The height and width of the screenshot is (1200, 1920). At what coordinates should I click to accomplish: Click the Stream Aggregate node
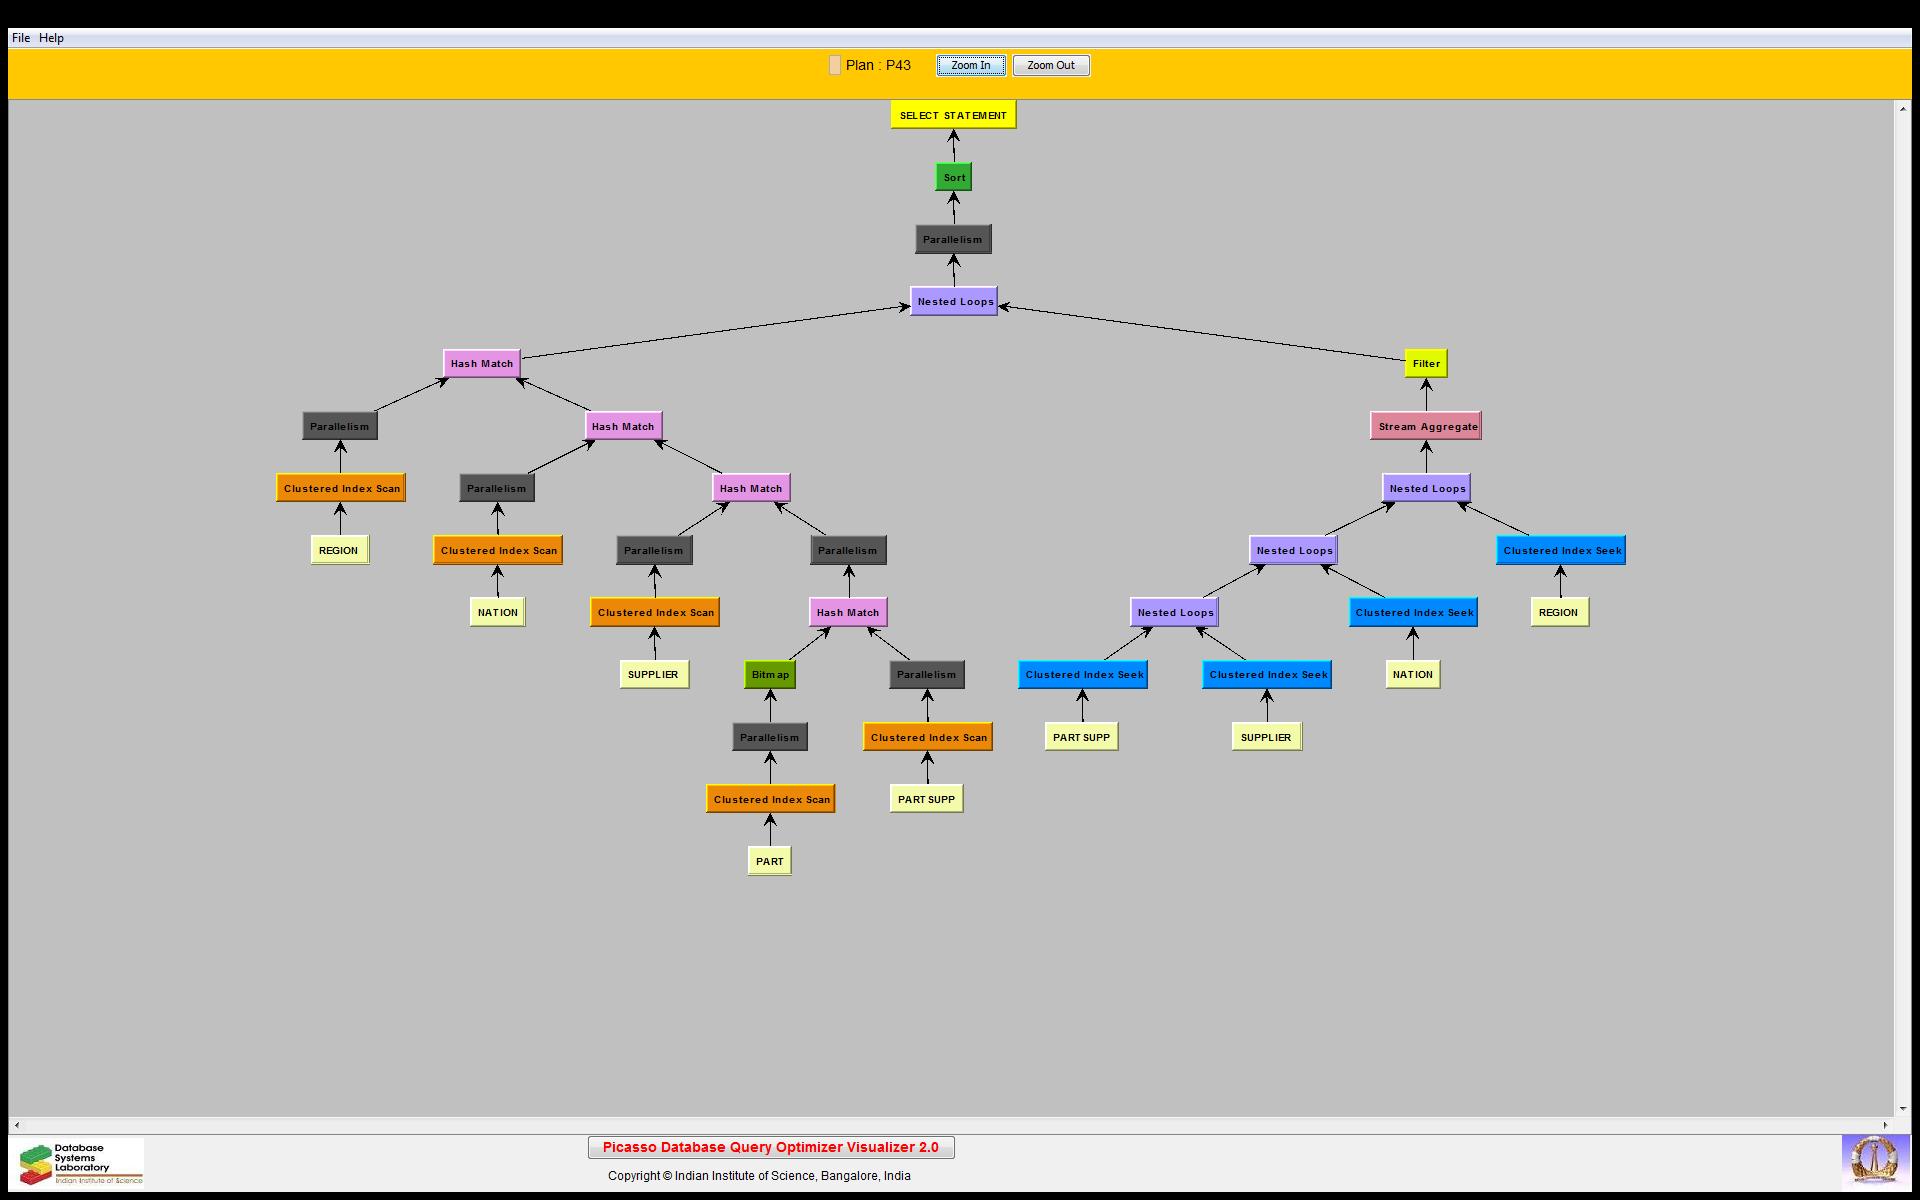[1426, 427]
